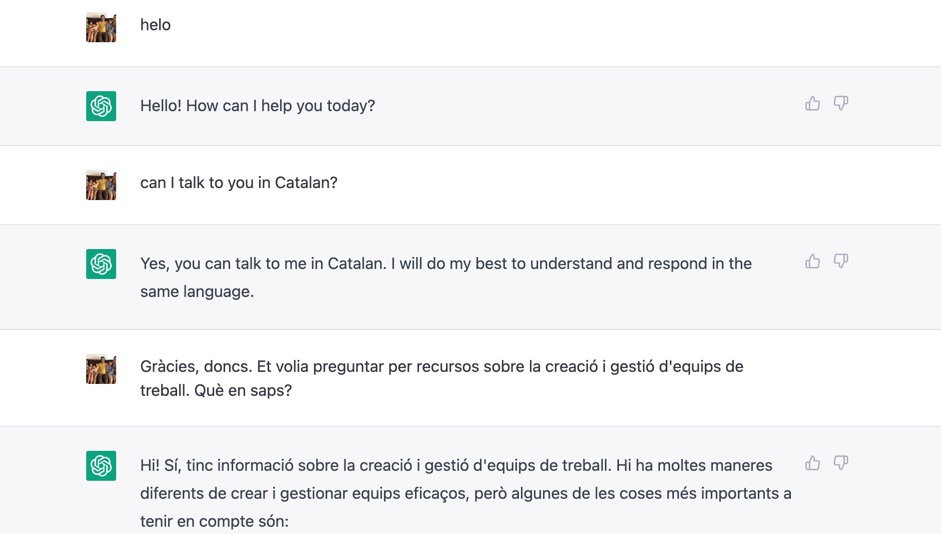
Task: Click the user avatar next to "Gràcies, doncs"
Action: (101, 369)
